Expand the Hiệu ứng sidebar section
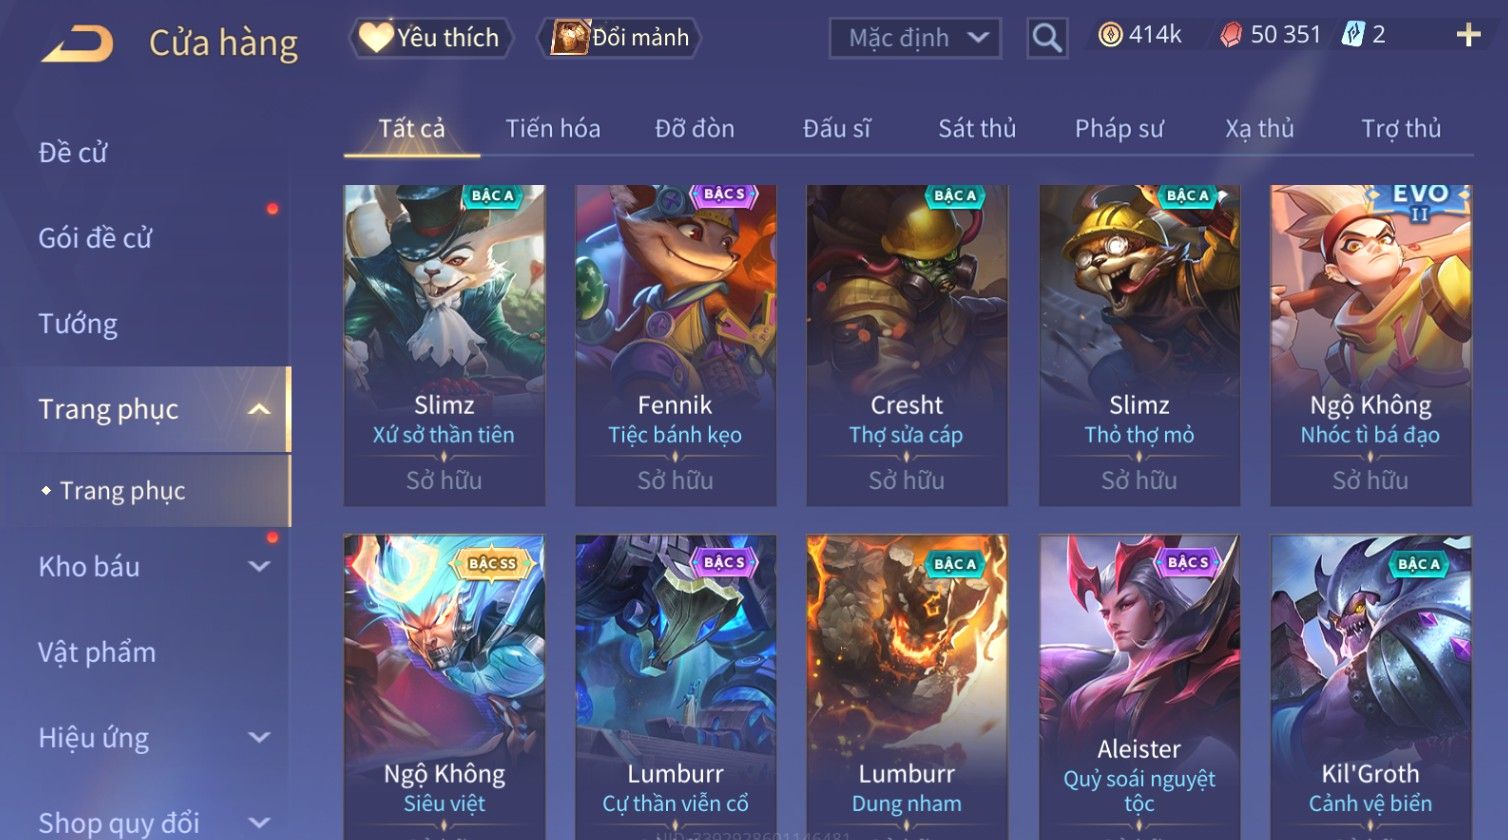This screenshot has height=840, width=1508. point(259,738)
